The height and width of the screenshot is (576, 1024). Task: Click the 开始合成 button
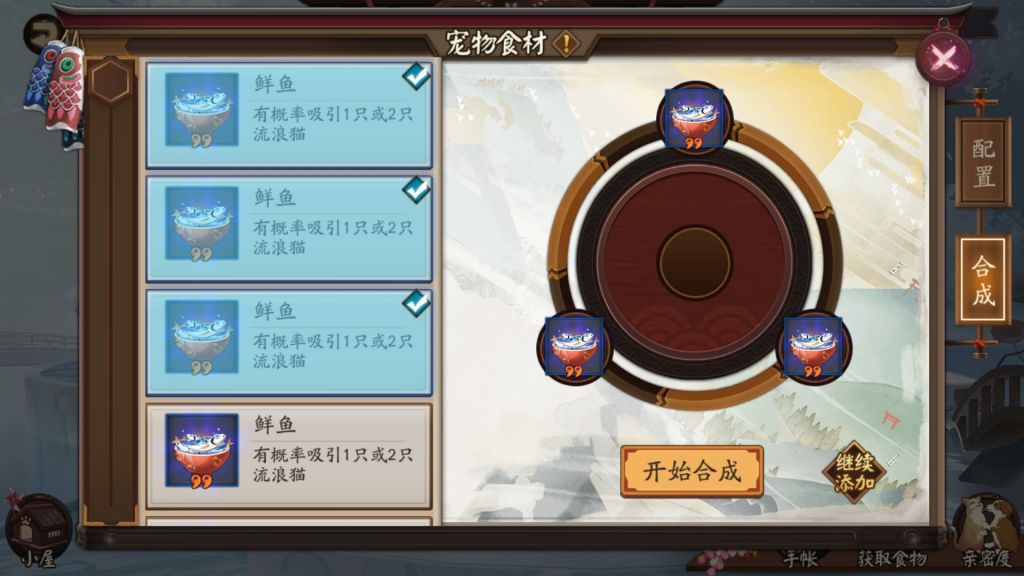click(x=692, y=471)
